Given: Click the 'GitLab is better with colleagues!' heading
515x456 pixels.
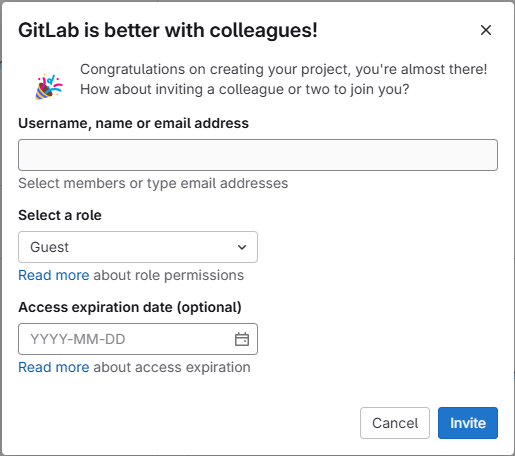Looking at the screenshot, I should coord(168,30).
